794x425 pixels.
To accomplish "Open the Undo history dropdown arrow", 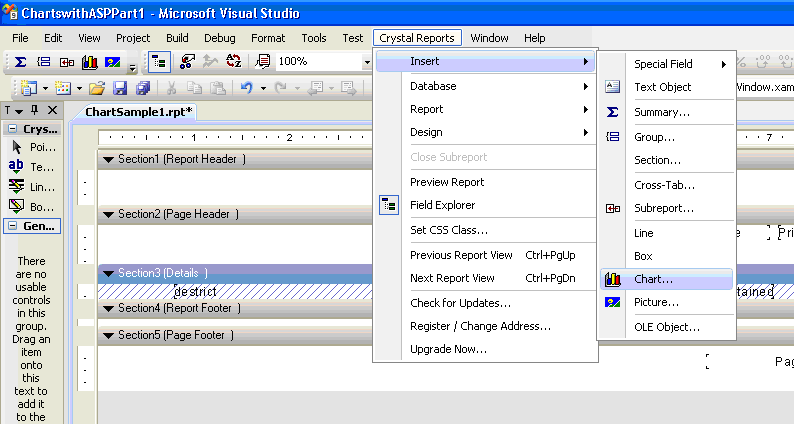I will point(263,89).
